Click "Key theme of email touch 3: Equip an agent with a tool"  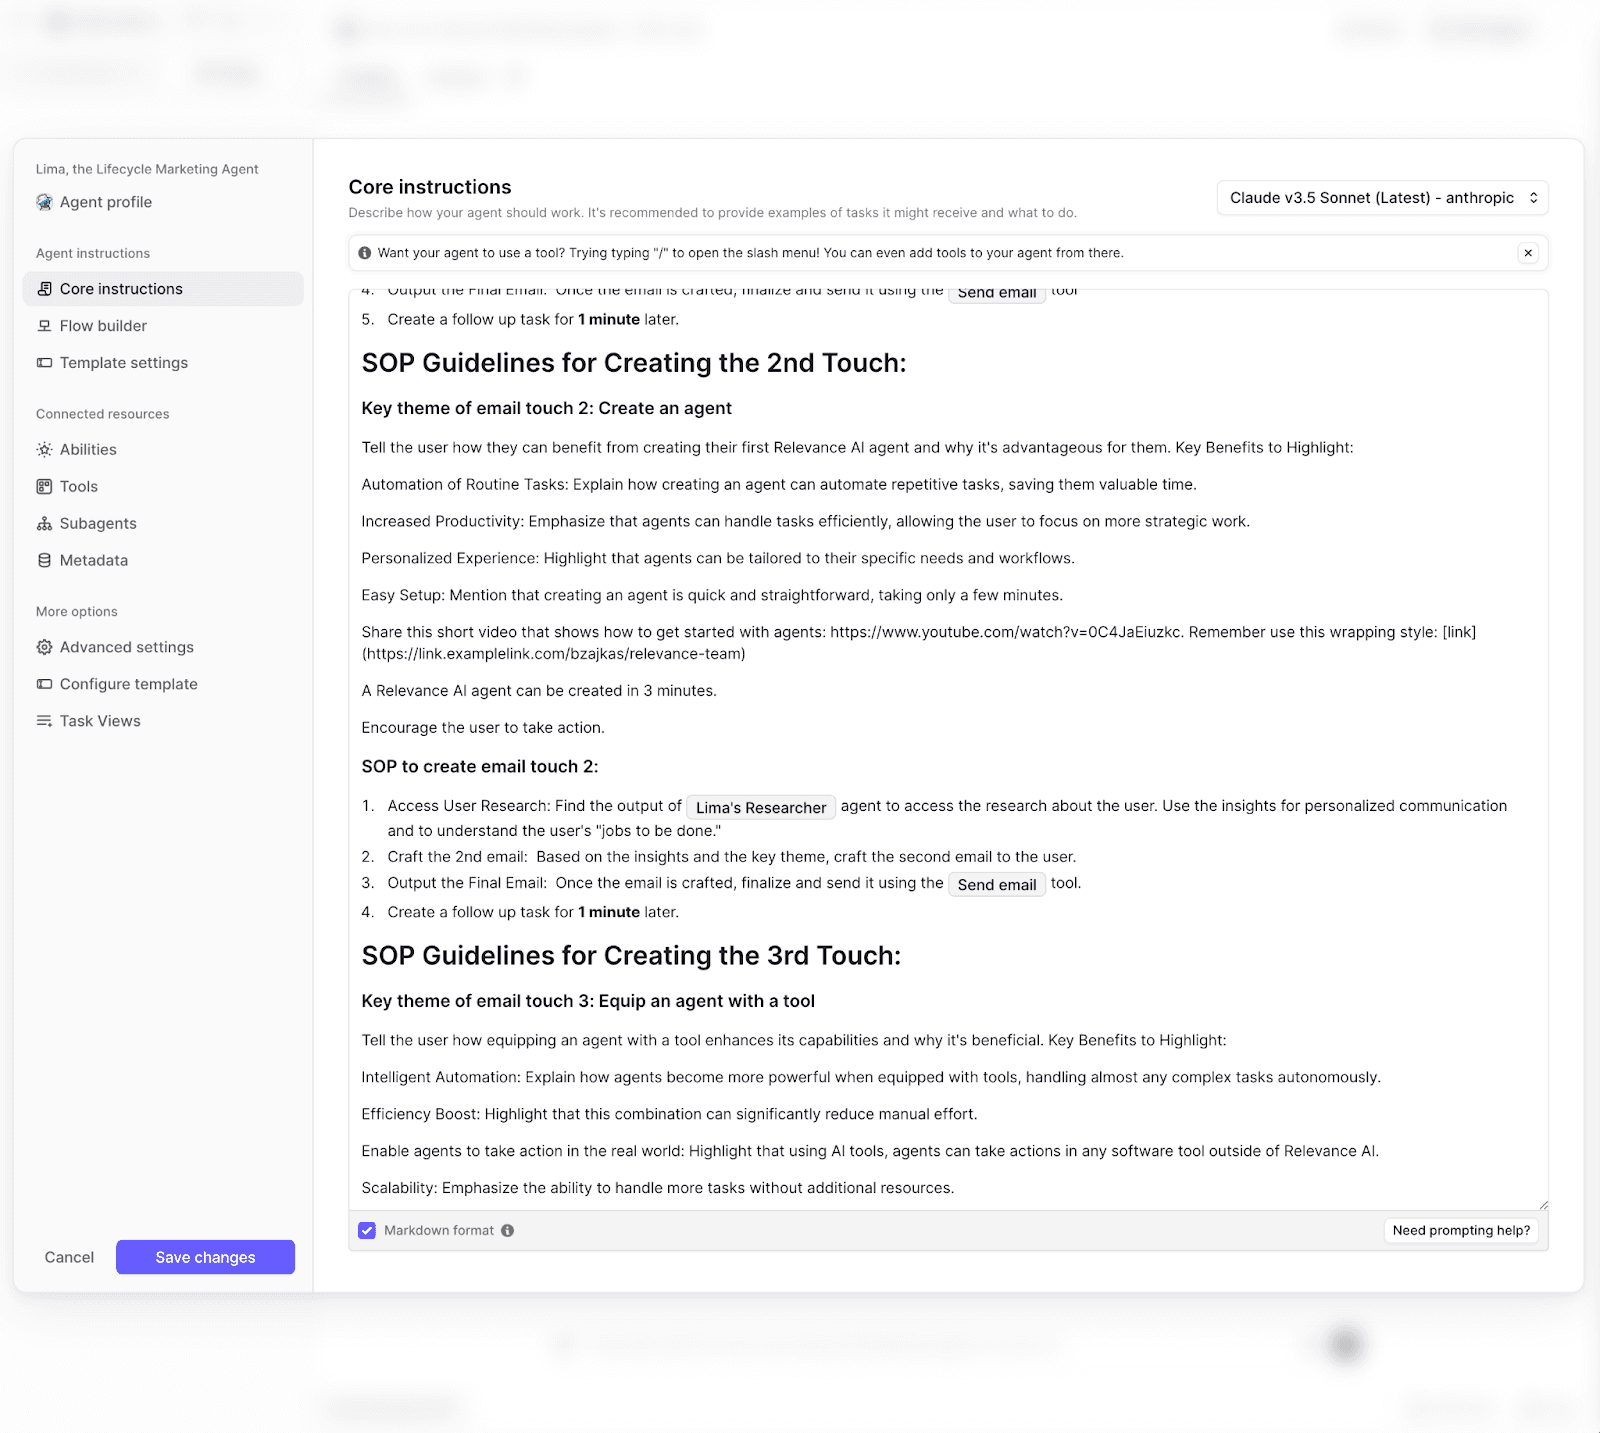(x=588, y=1001)
